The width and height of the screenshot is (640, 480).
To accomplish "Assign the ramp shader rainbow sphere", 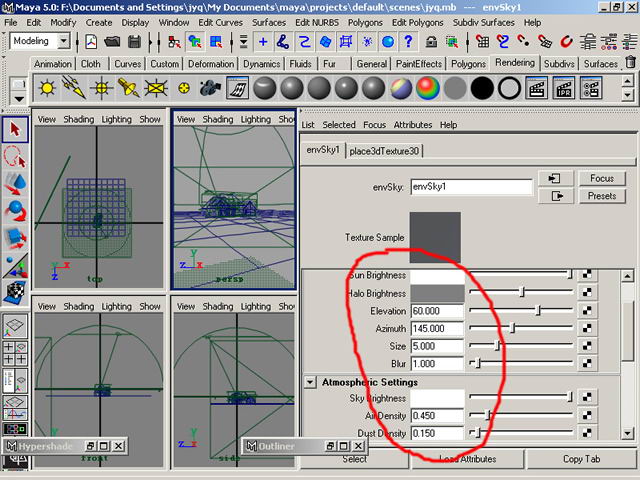I will click(428, 88).
